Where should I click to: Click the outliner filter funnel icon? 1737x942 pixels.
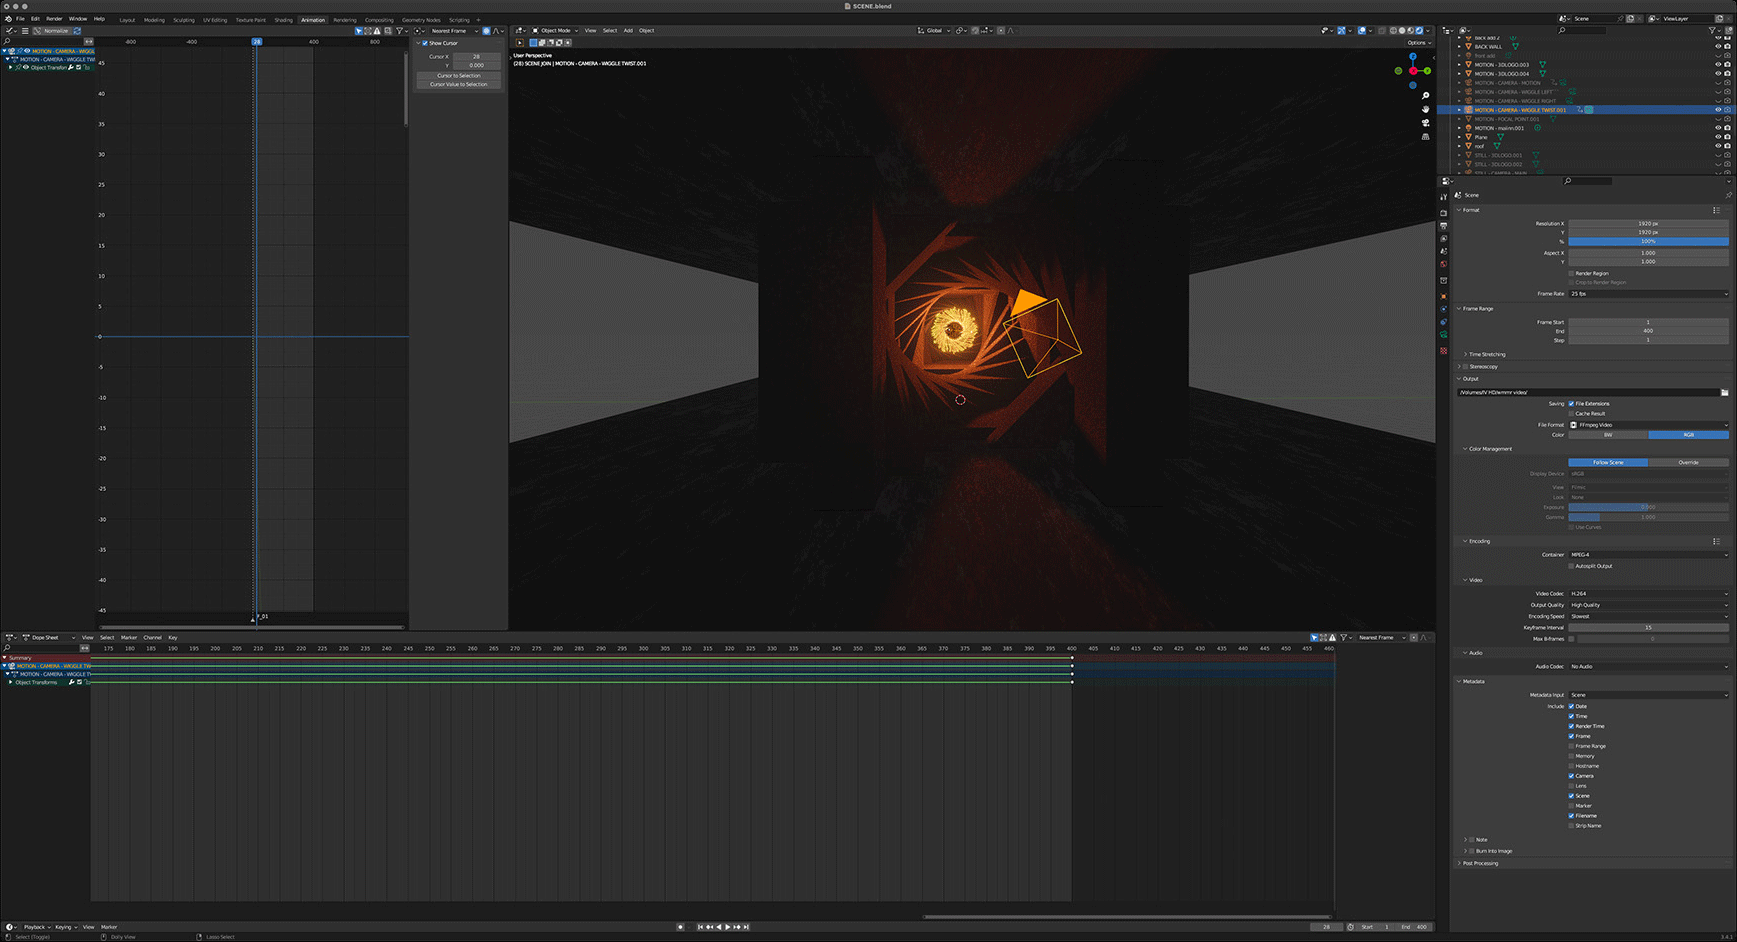[x=1714, y=30]
